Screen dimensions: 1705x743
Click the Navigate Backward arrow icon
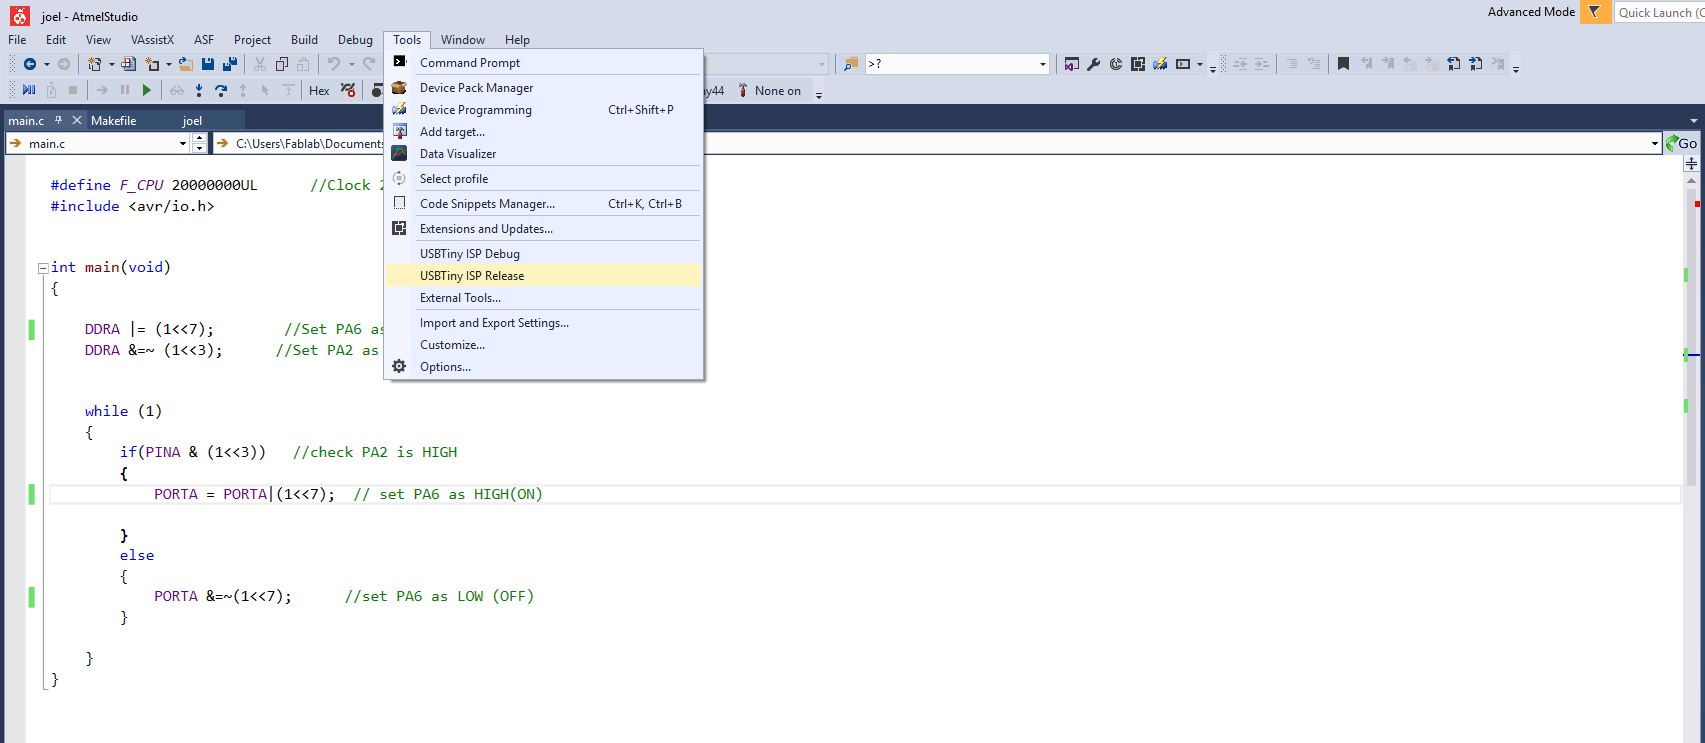(30, 64)
